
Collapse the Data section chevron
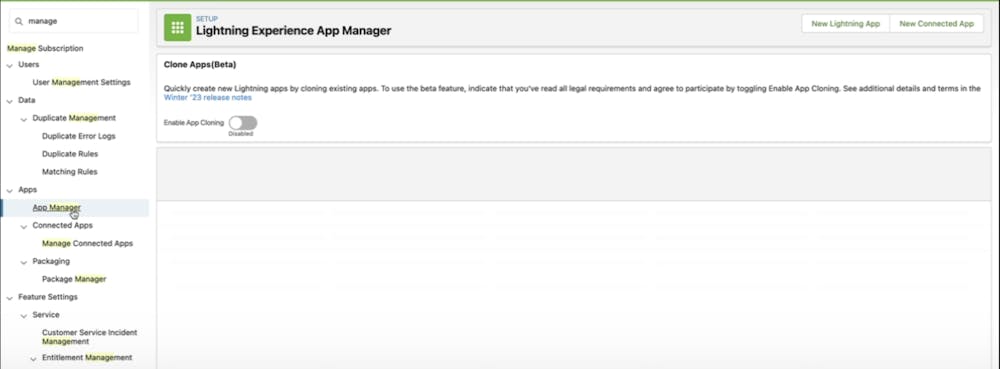pos(10,101)
